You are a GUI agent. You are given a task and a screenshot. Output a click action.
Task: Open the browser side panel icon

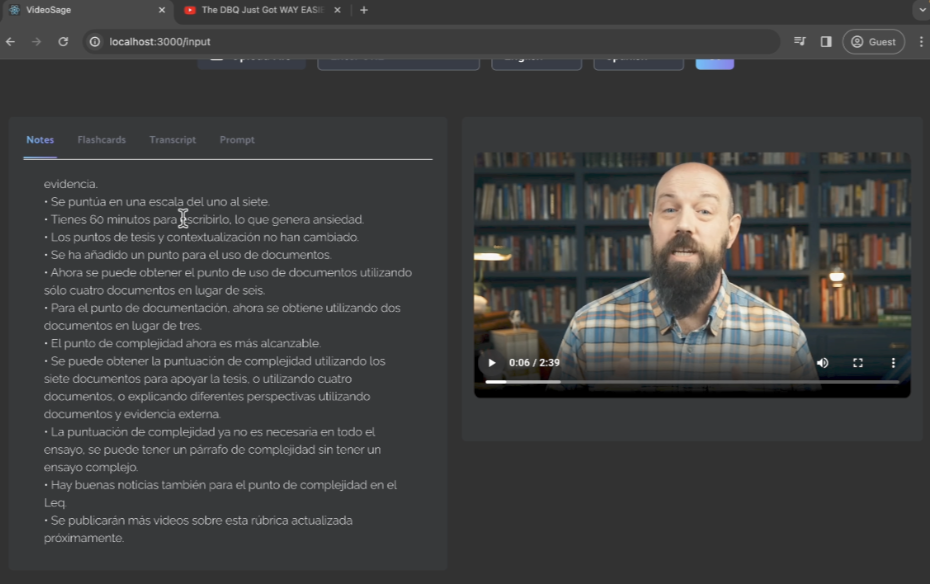point(826,42)
